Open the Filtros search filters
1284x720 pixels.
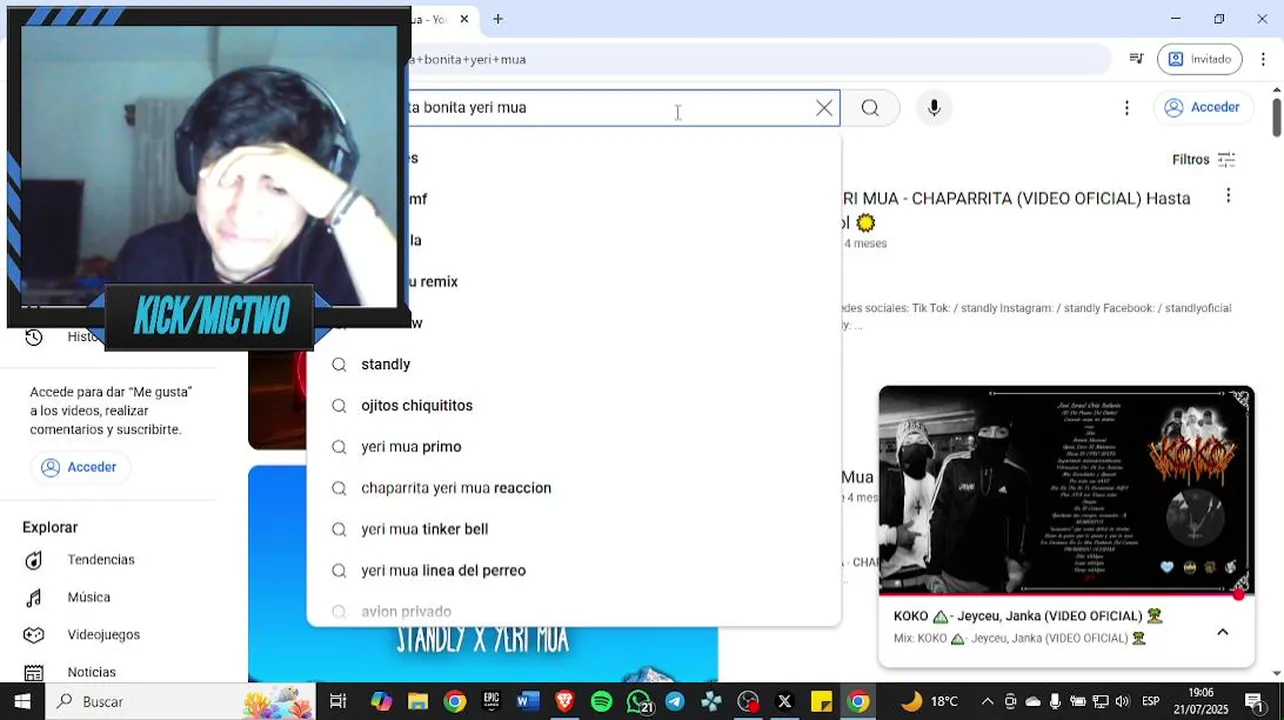tap(1204, 160)
